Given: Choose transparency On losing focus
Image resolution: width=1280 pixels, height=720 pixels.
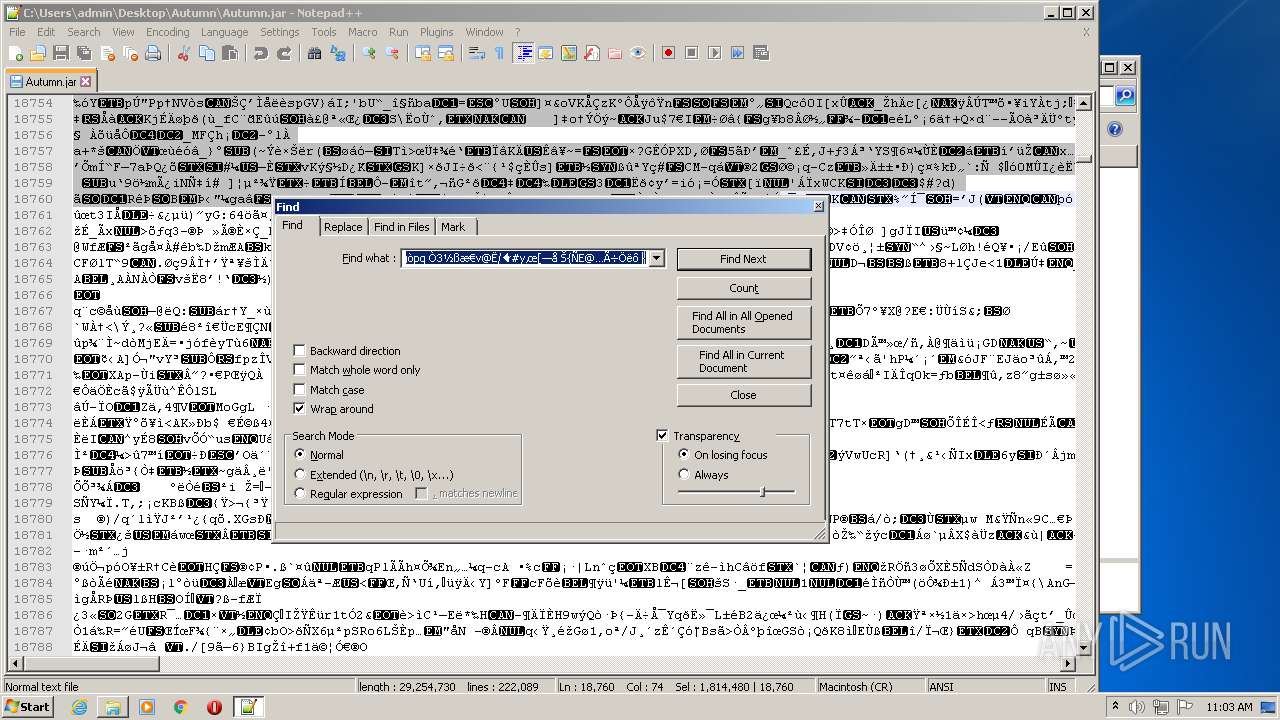Looking at the screenshot, I should point(723,455).
